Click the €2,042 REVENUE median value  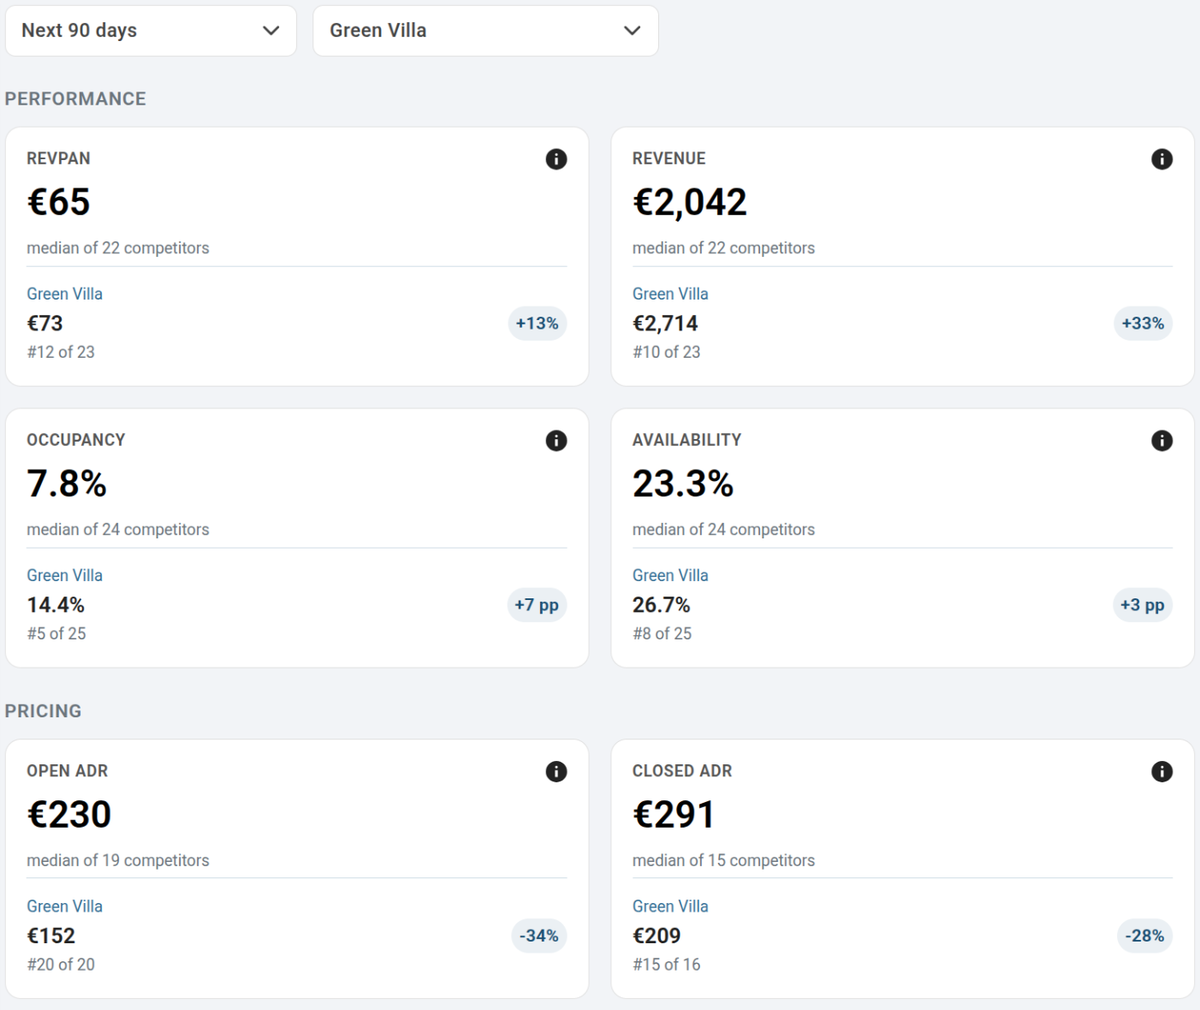690,203
